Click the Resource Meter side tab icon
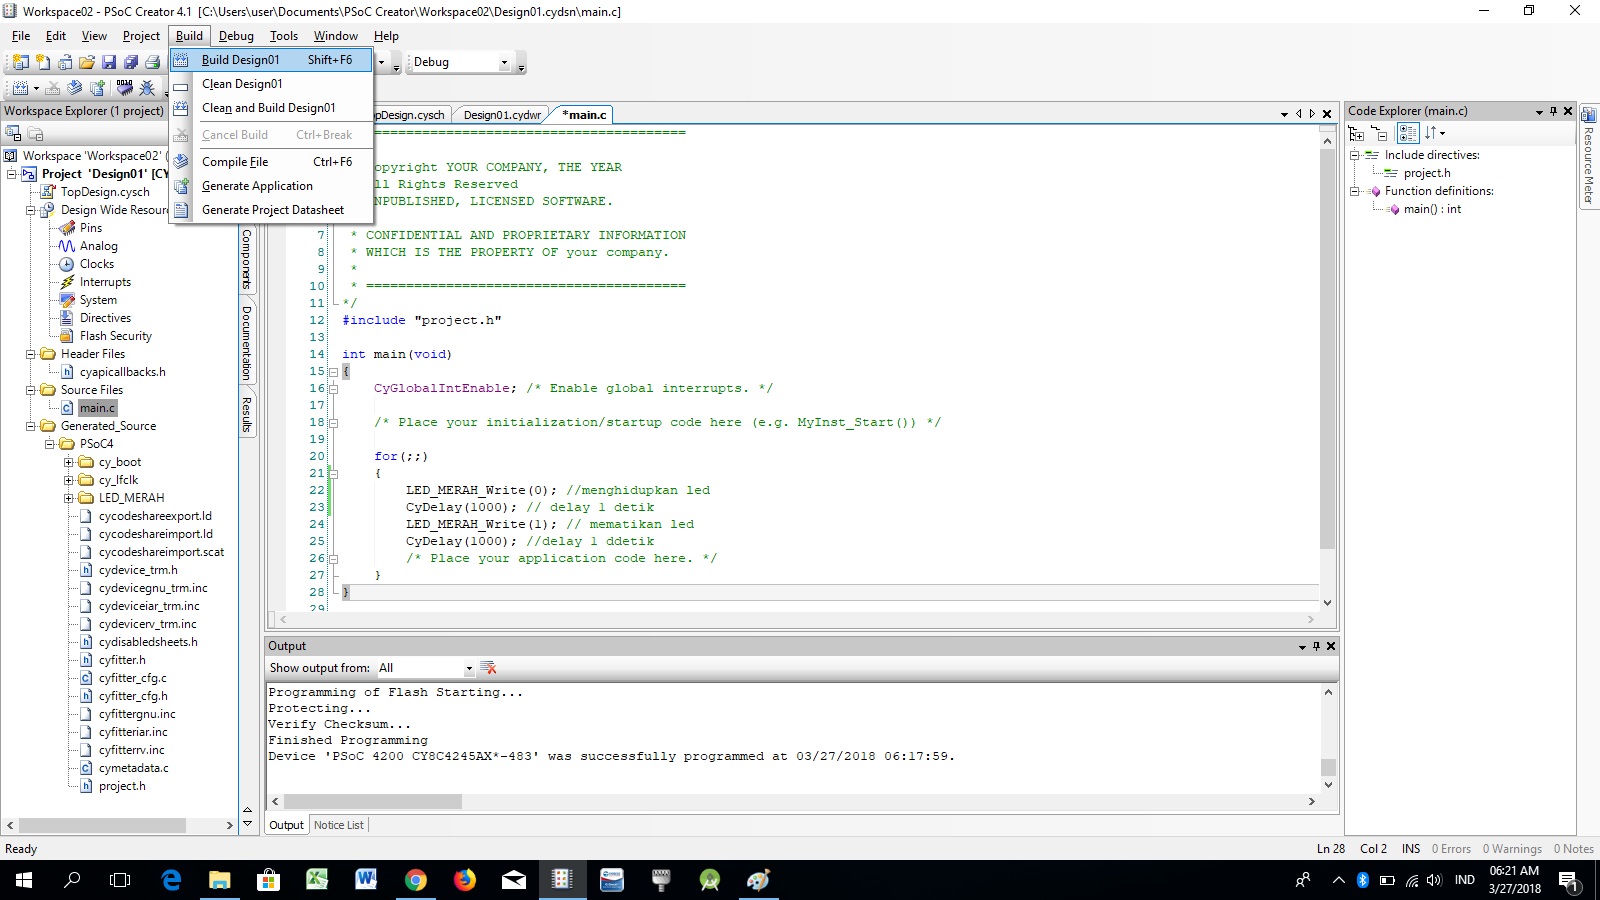The width and height of the screenshot is (1600, 900). (1588, 116)
